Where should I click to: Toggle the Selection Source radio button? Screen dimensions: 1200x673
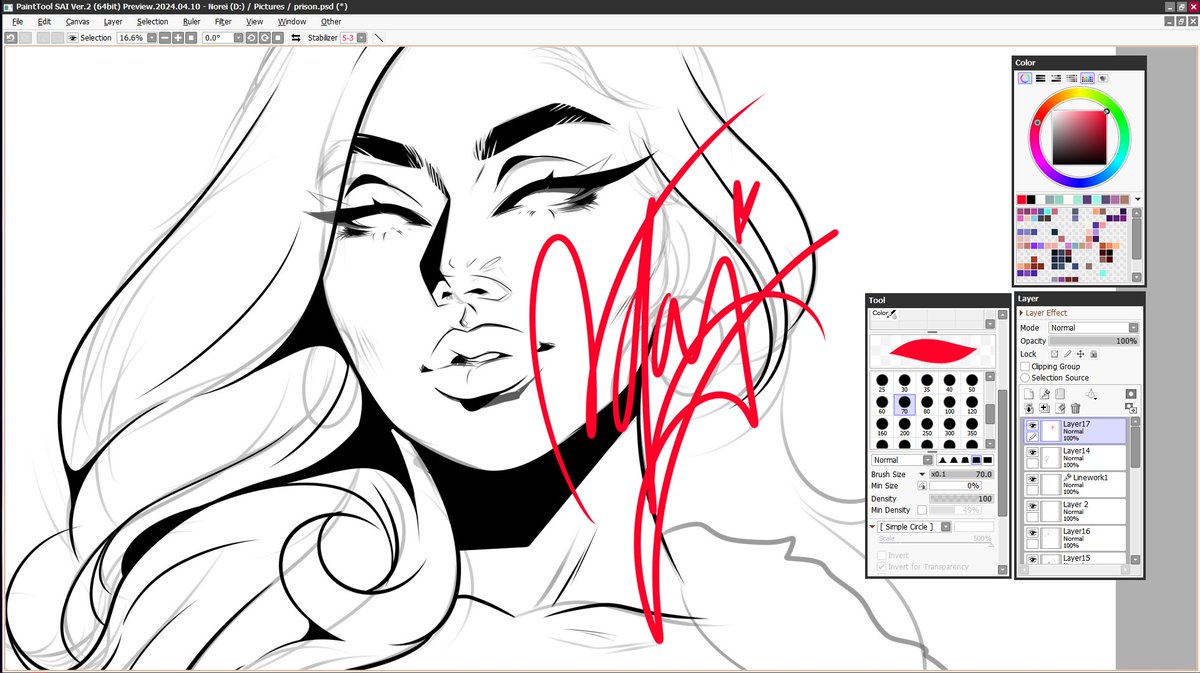coord(1025,378)
